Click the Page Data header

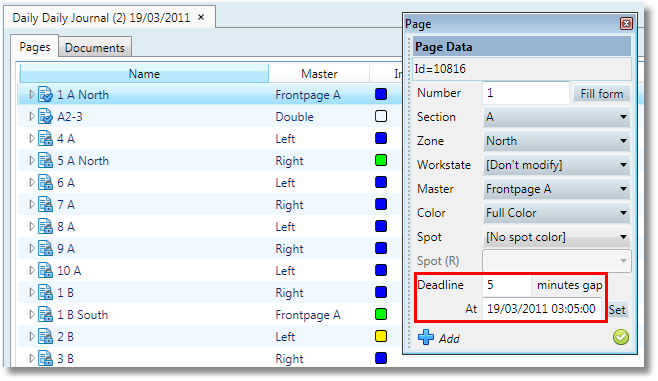click(x=522, y=47)
